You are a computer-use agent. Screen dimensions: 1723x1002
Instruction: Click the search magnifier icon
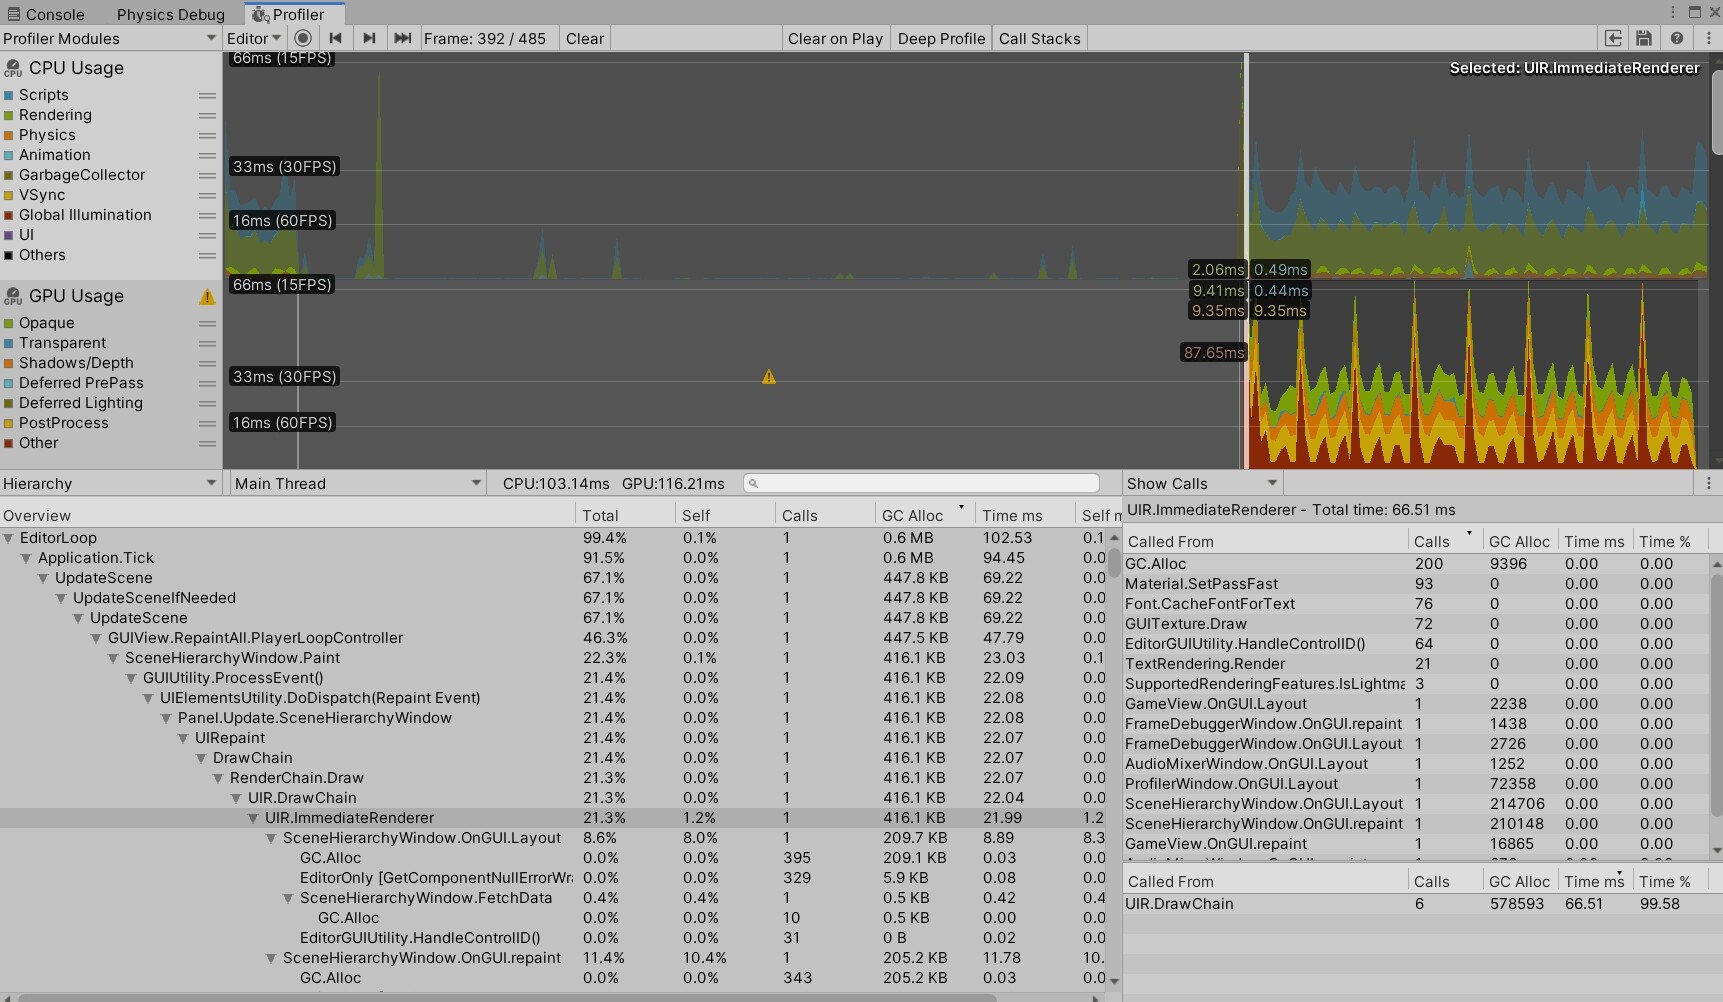(754, 484)
